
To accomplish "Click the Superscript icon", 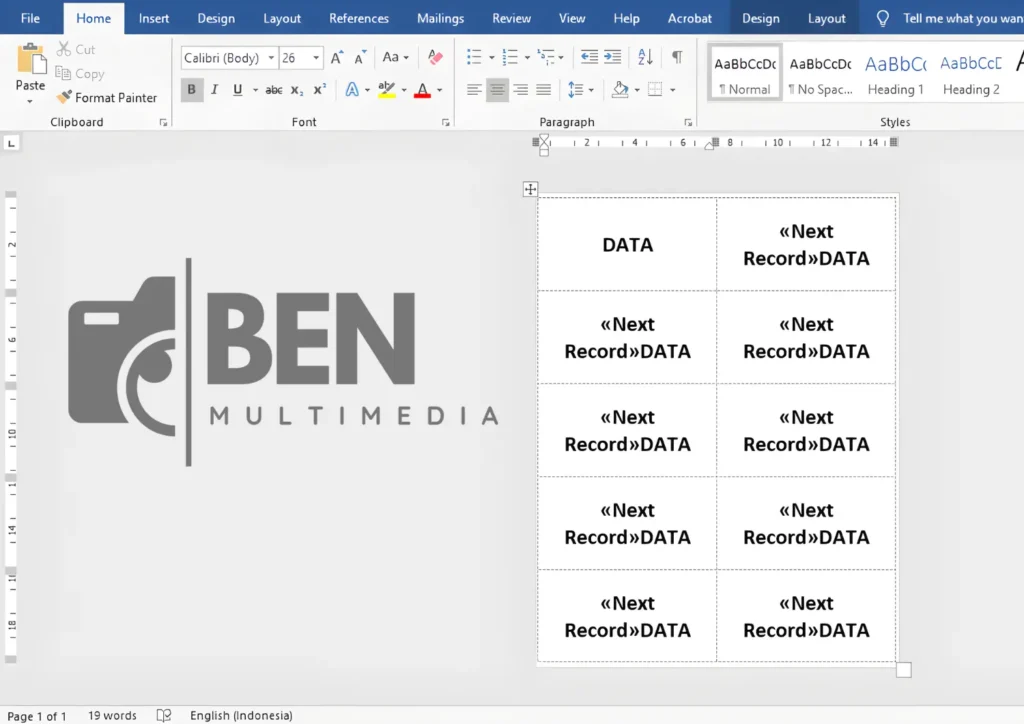I will point(319,90).
